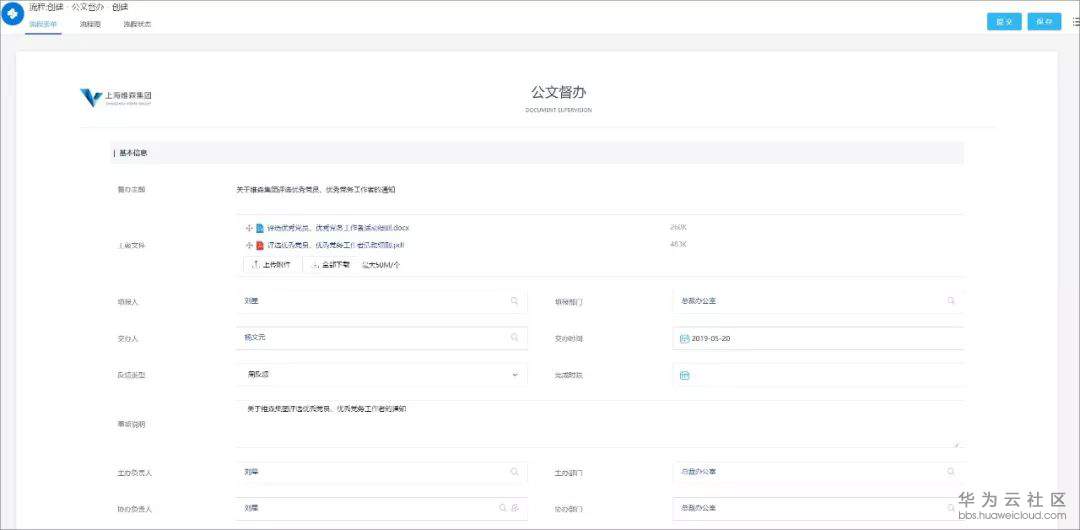Click the 公文督办 page title
The height and width of the screenshot is (530, 1080).
click(x=558, y=92)
